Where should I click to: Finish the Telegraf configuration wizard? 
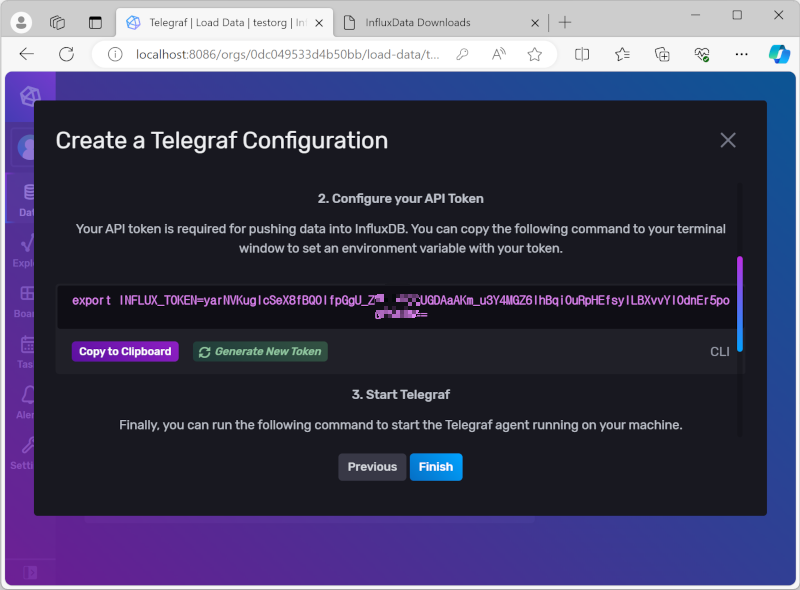pyautogui.click(x=436, y=467)
